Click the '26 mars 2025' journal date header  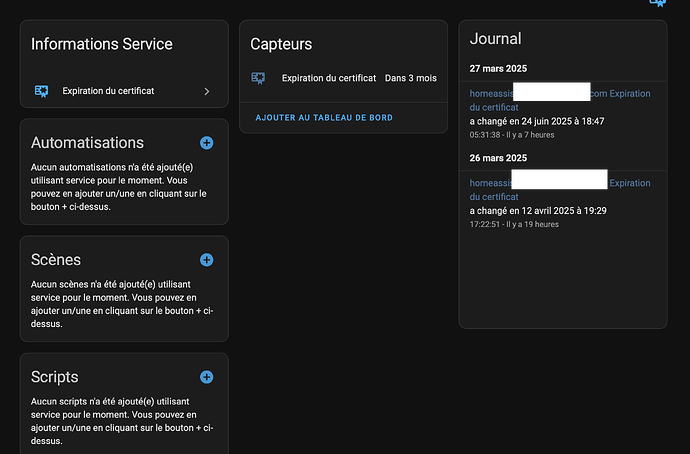498,158
